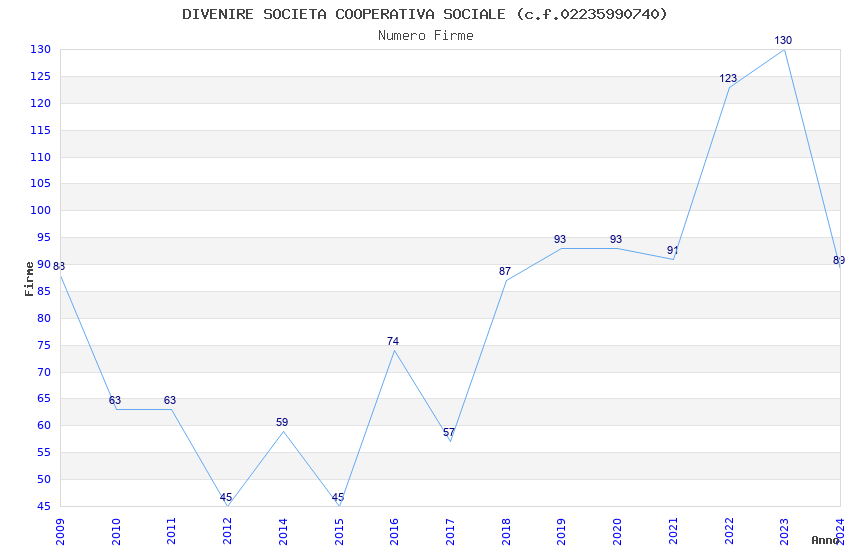Select the 2016 x-axis year label
Image resolution: width=850 pixels, height=550 pixels.
(394, 531)
